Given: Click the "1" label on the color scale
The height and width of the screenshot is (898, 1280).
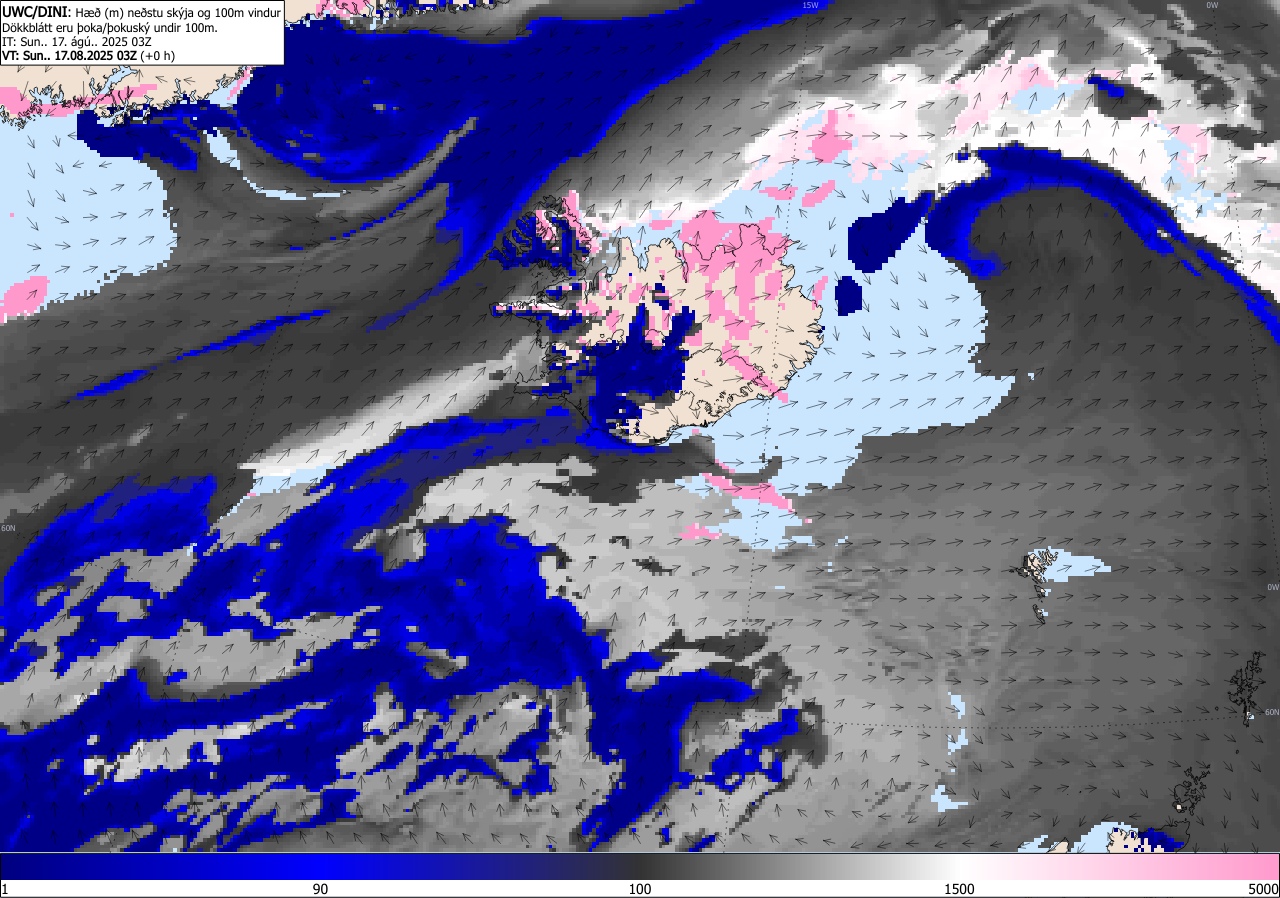Looking at the screenshot, I should click(x=5, y=889).
